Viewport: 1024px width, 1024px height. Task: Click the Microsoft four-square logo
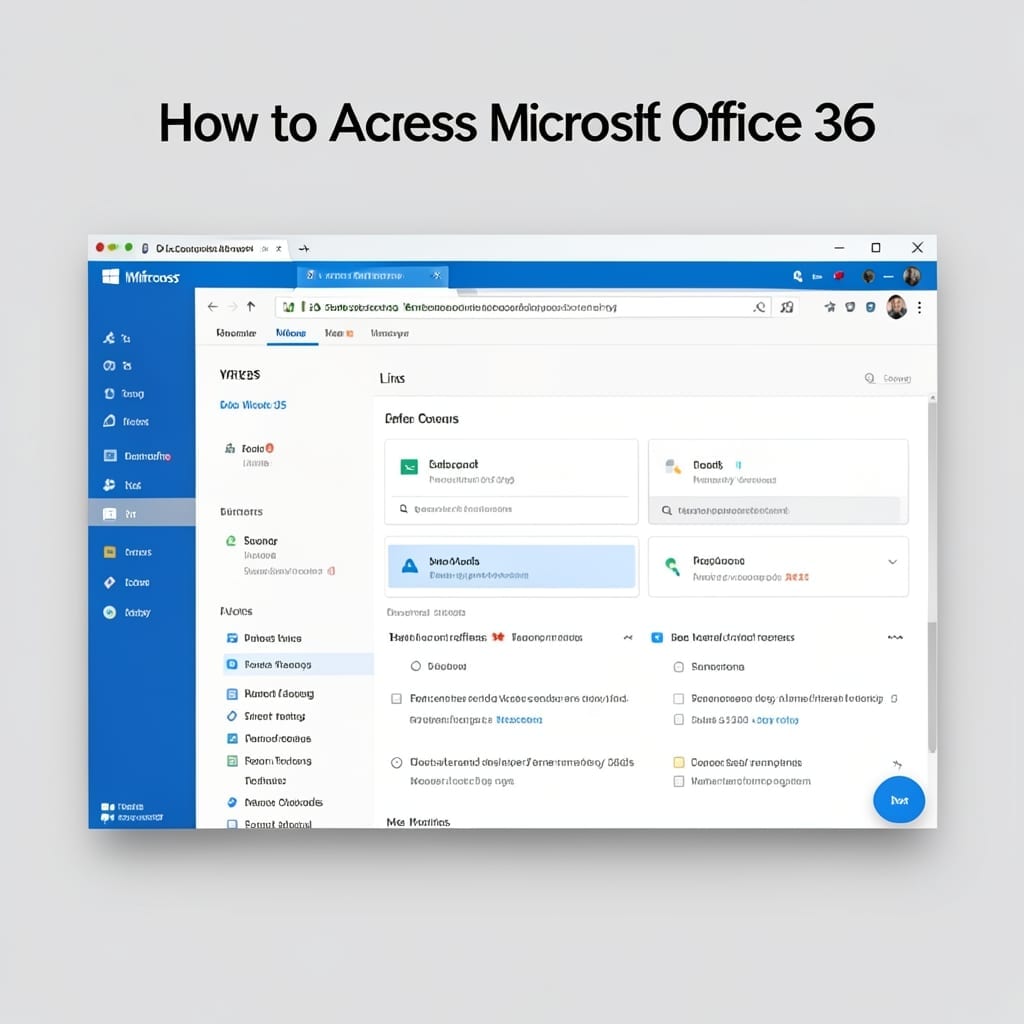(110, 277)
